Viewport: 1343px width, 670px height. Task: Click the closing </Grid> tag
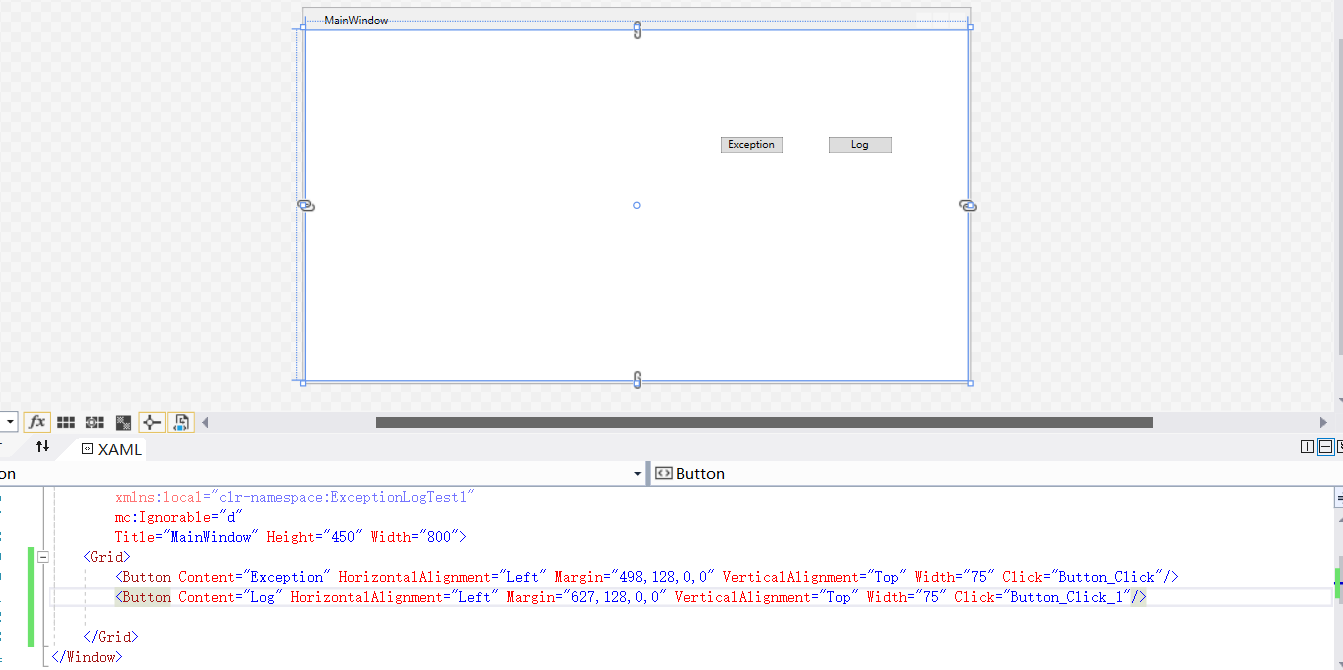click(x=111, y=637)
